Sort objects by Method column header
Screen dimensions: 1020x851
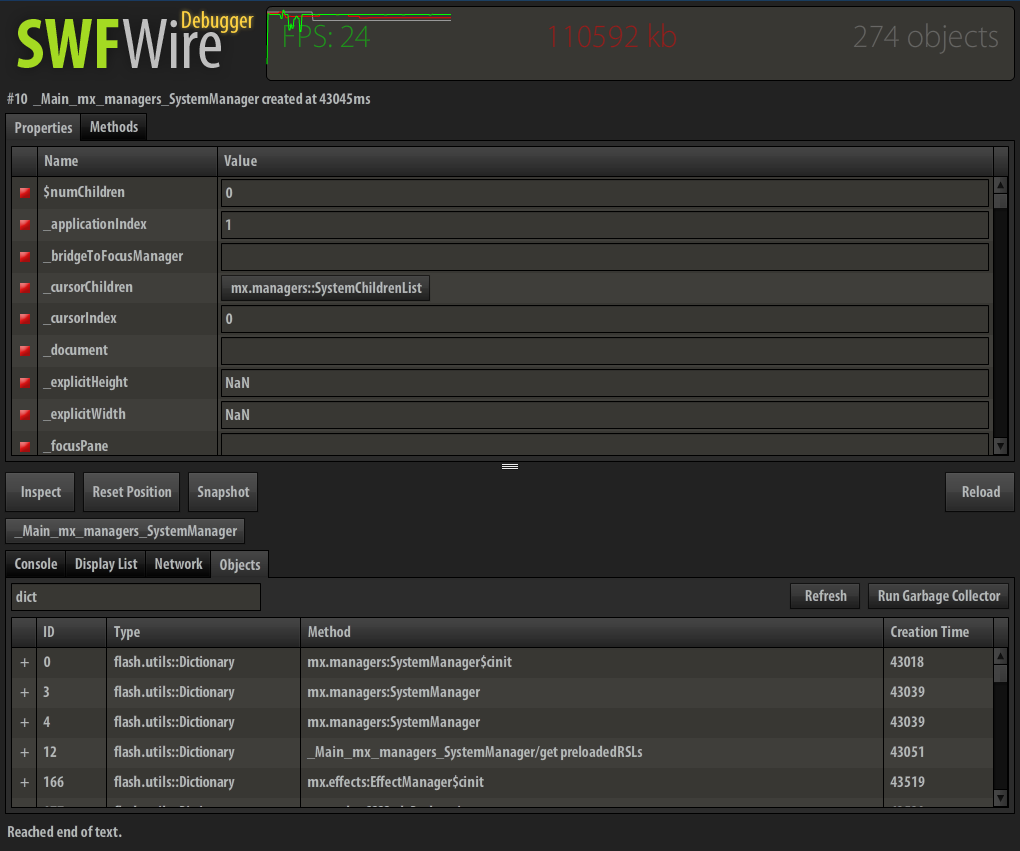(x=592, y=632)
